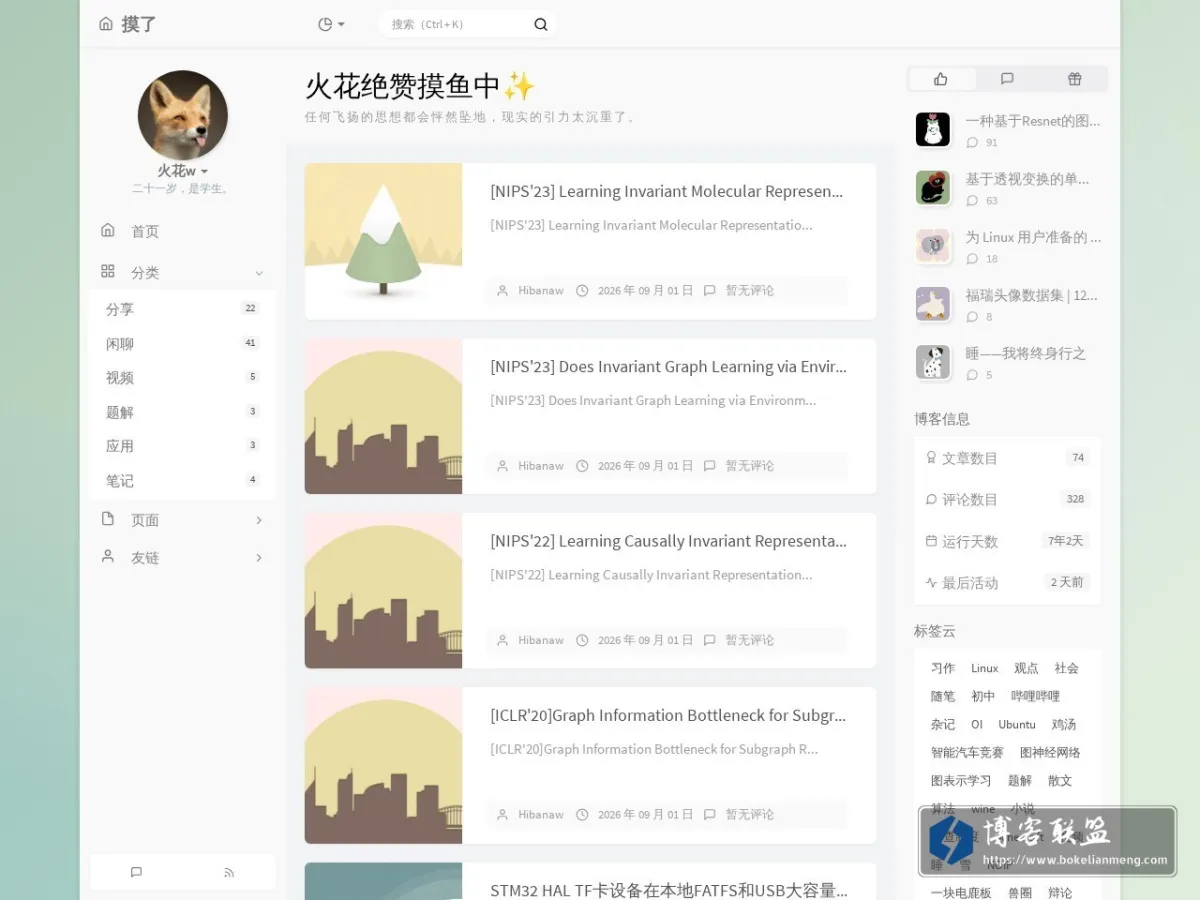The width and height of the screenshot is (1200, 900).
Task: Click the magnifier search icon
Action: (x=541, y=24)
